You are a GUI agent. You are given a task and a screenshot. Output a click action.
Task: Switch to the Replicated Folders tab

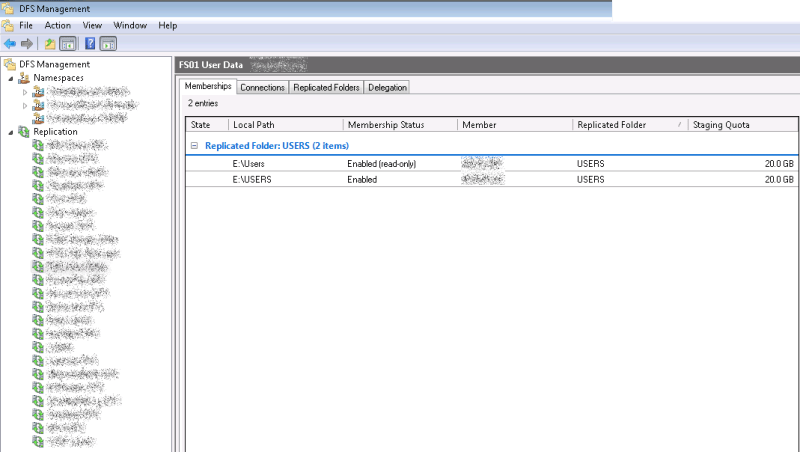[327, 87]
